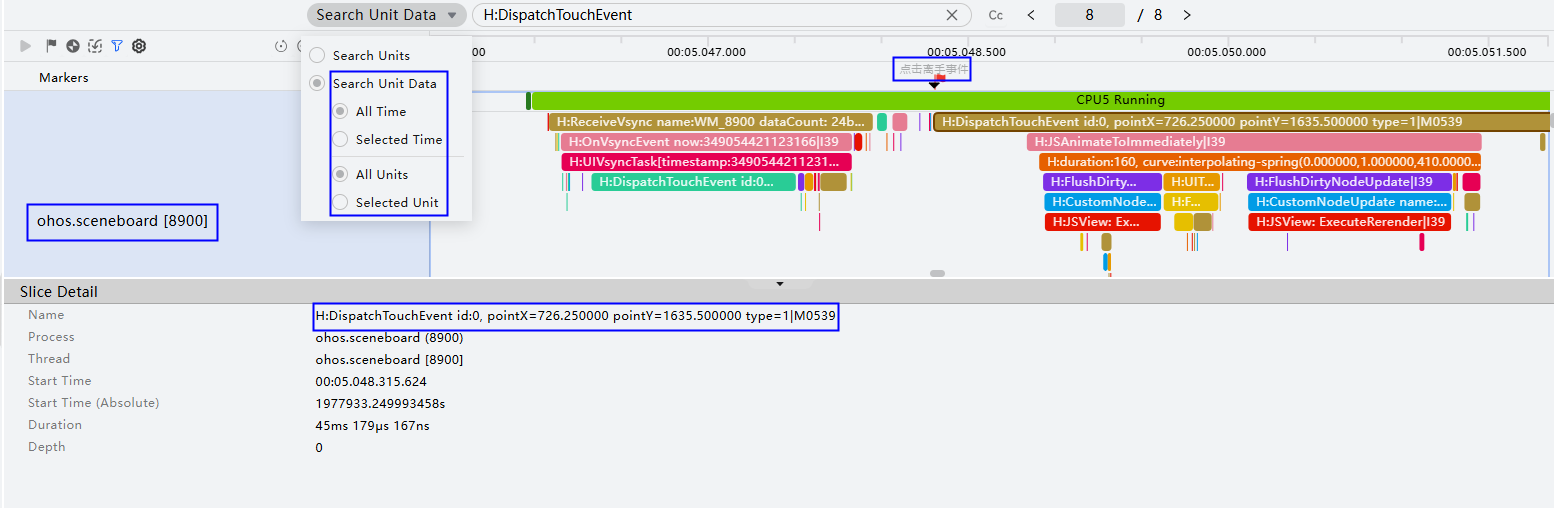Click the green CPU5 Running bar
This screenshot has width=1554, height=508.
coord(1040,100)
